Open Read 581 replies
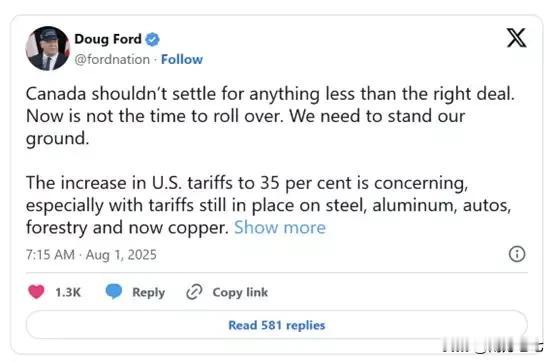Viewport: 554px width, 363px height. (x=277, y=325)
